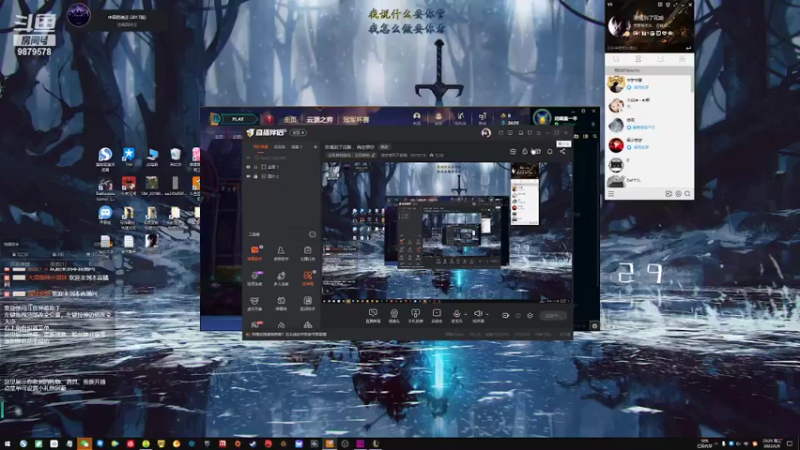Viewport: 800px width, 450px height.
Task: Open profile icon in League client header
Action: pos(417,117)
